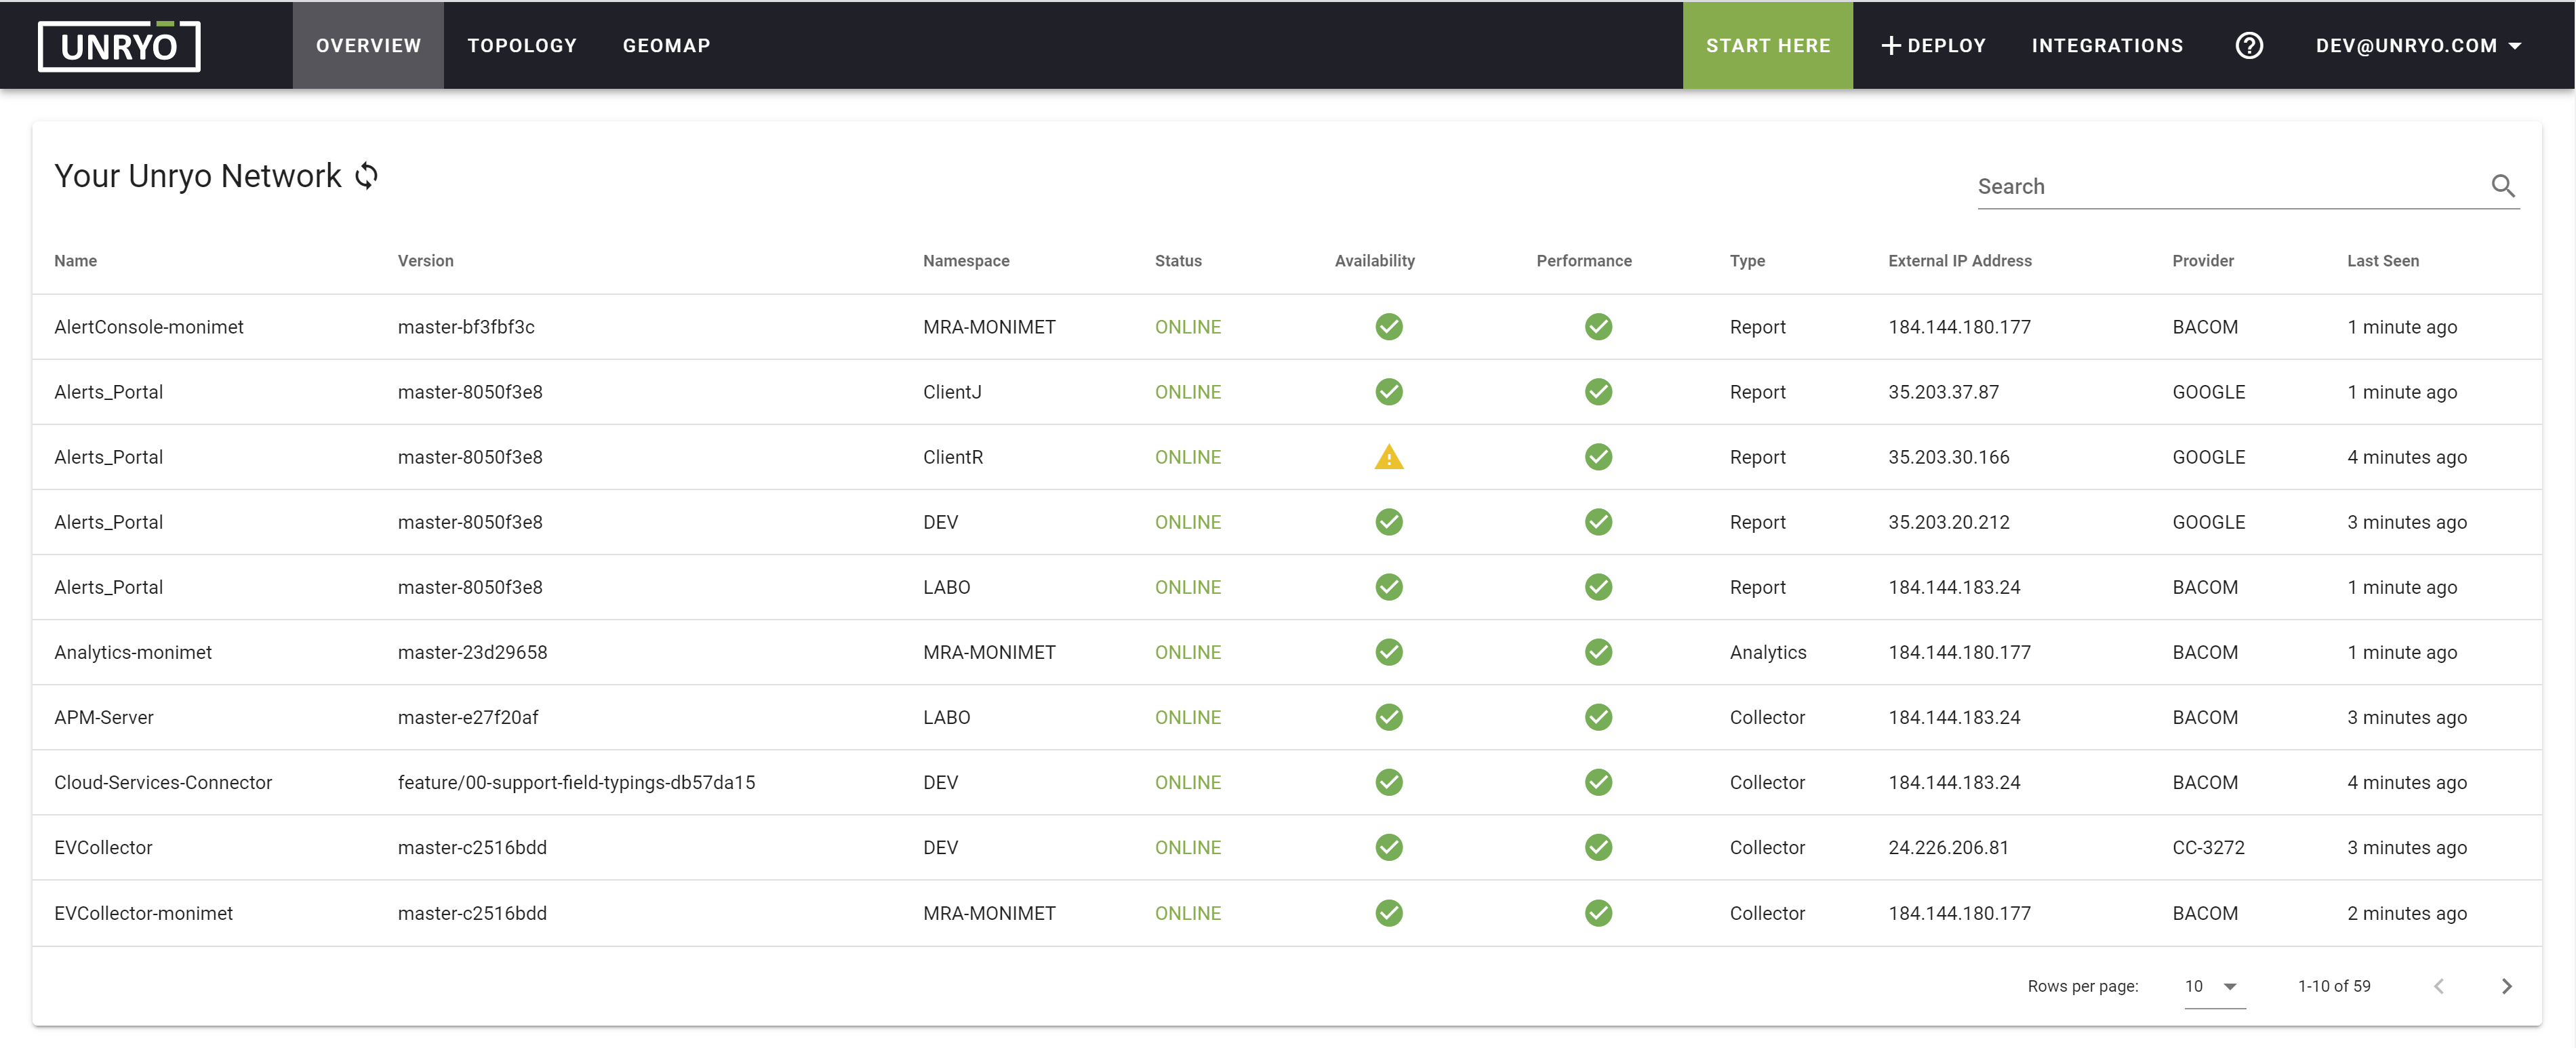Click version feature/00-support-field-typings-db57da15

[x=576, y=782]
